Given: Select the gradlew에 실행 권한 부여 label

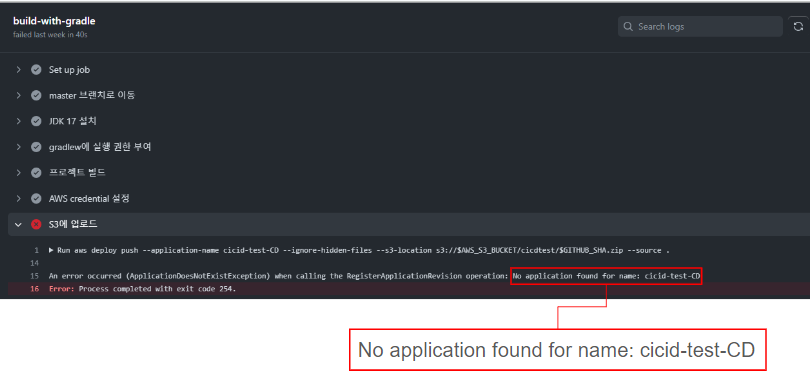Looking at the screenshot, I should click(x=100, y=147).
